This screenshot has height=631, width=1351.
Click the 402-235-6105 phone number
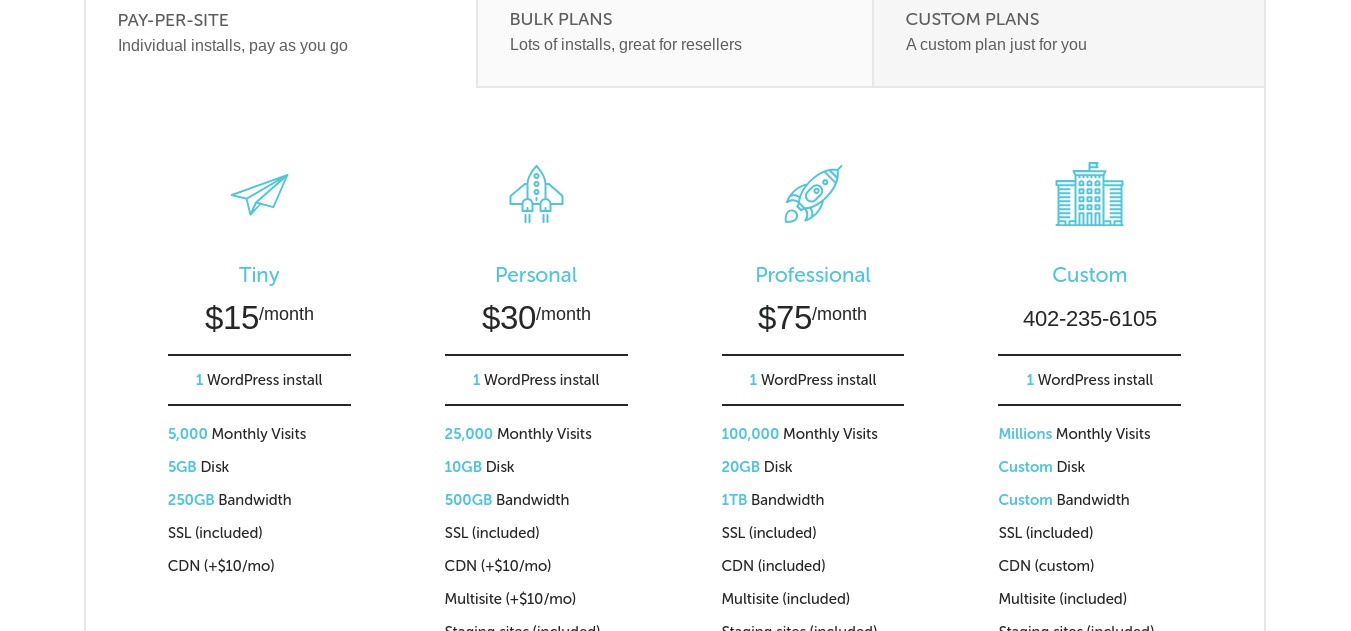point(1089,319)
